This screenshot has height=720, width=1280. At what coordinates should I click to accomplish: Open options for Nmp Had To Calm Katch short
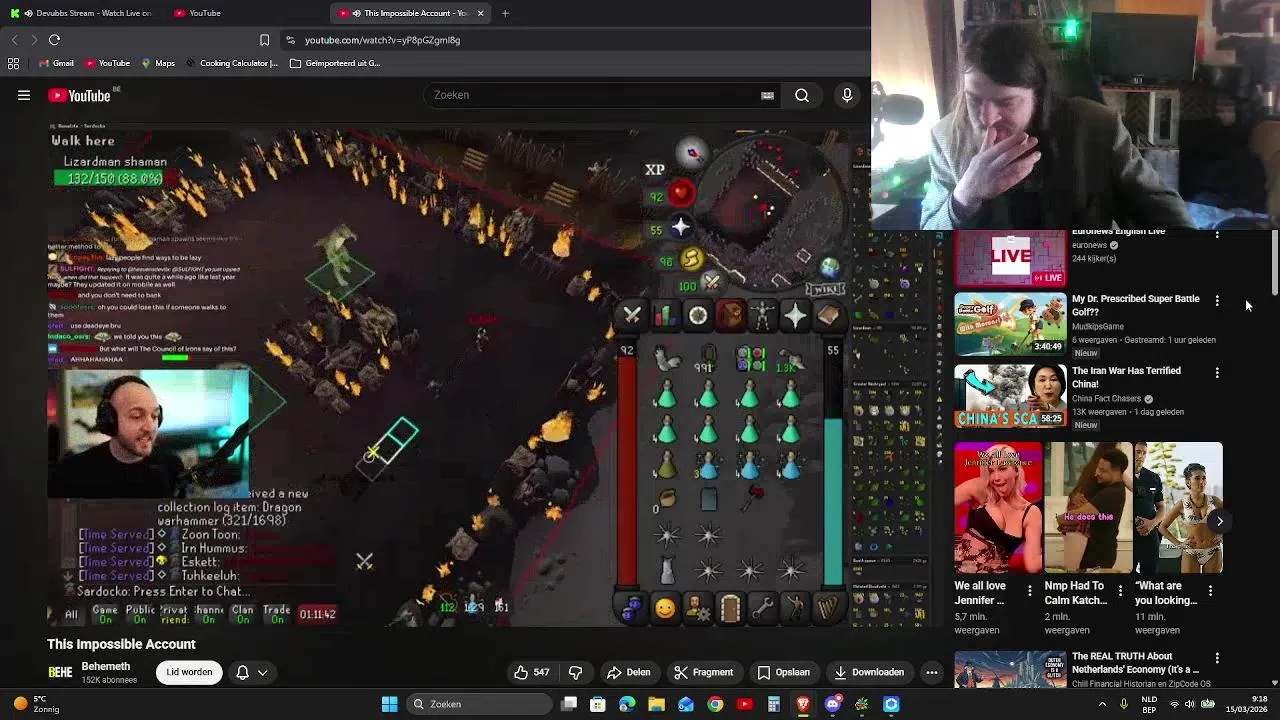[x=1120, y=590]
